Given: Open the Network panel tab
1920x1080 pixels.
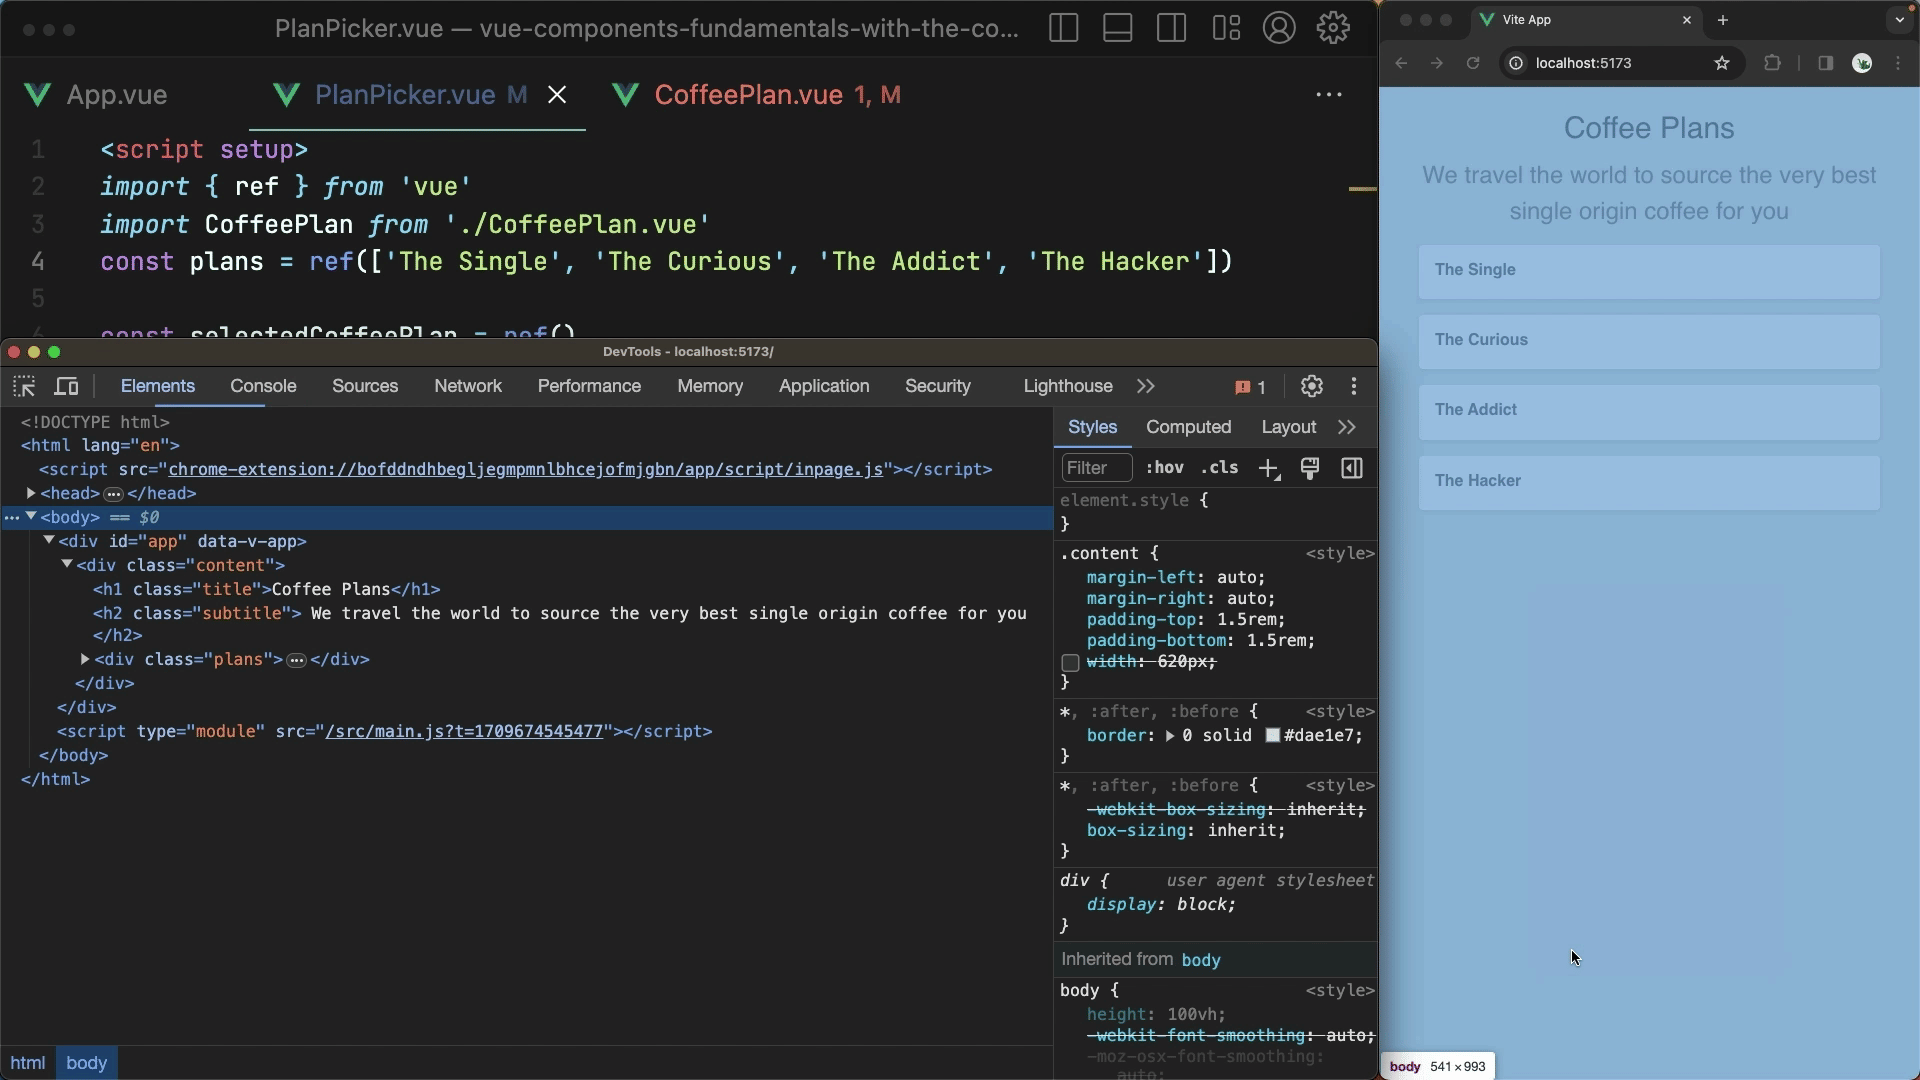Looking at the screenshot, I should 468,386.
